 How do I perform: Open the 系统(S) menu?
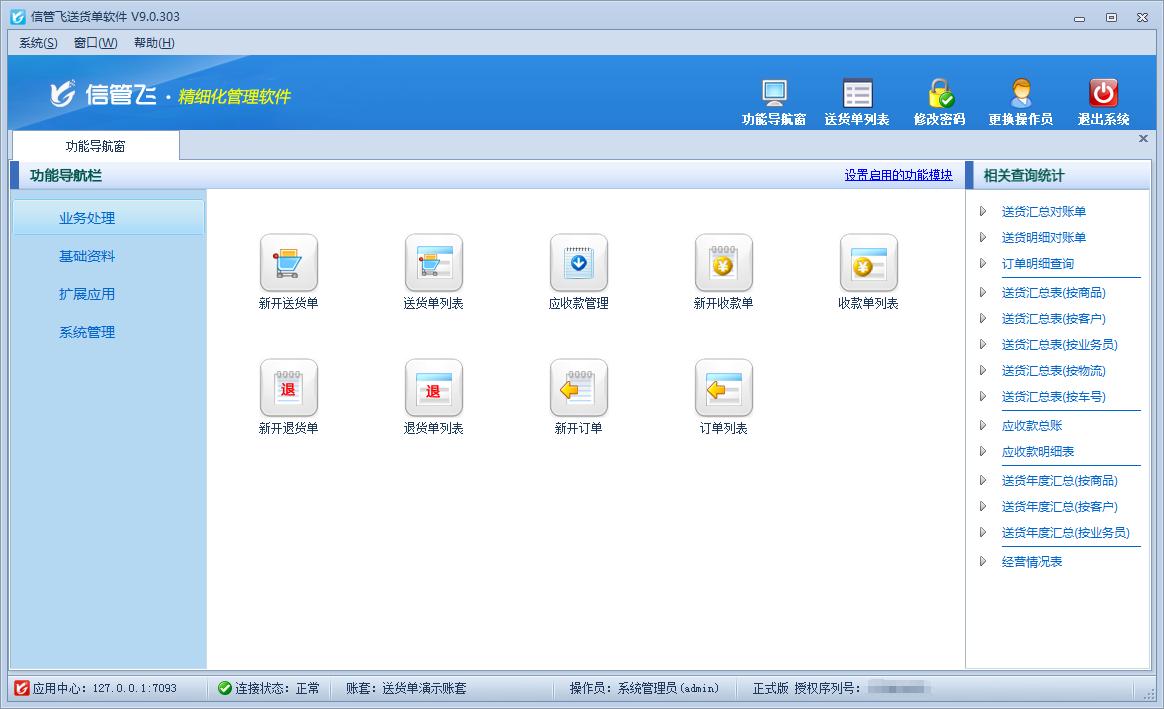click(x=38, y=43)
